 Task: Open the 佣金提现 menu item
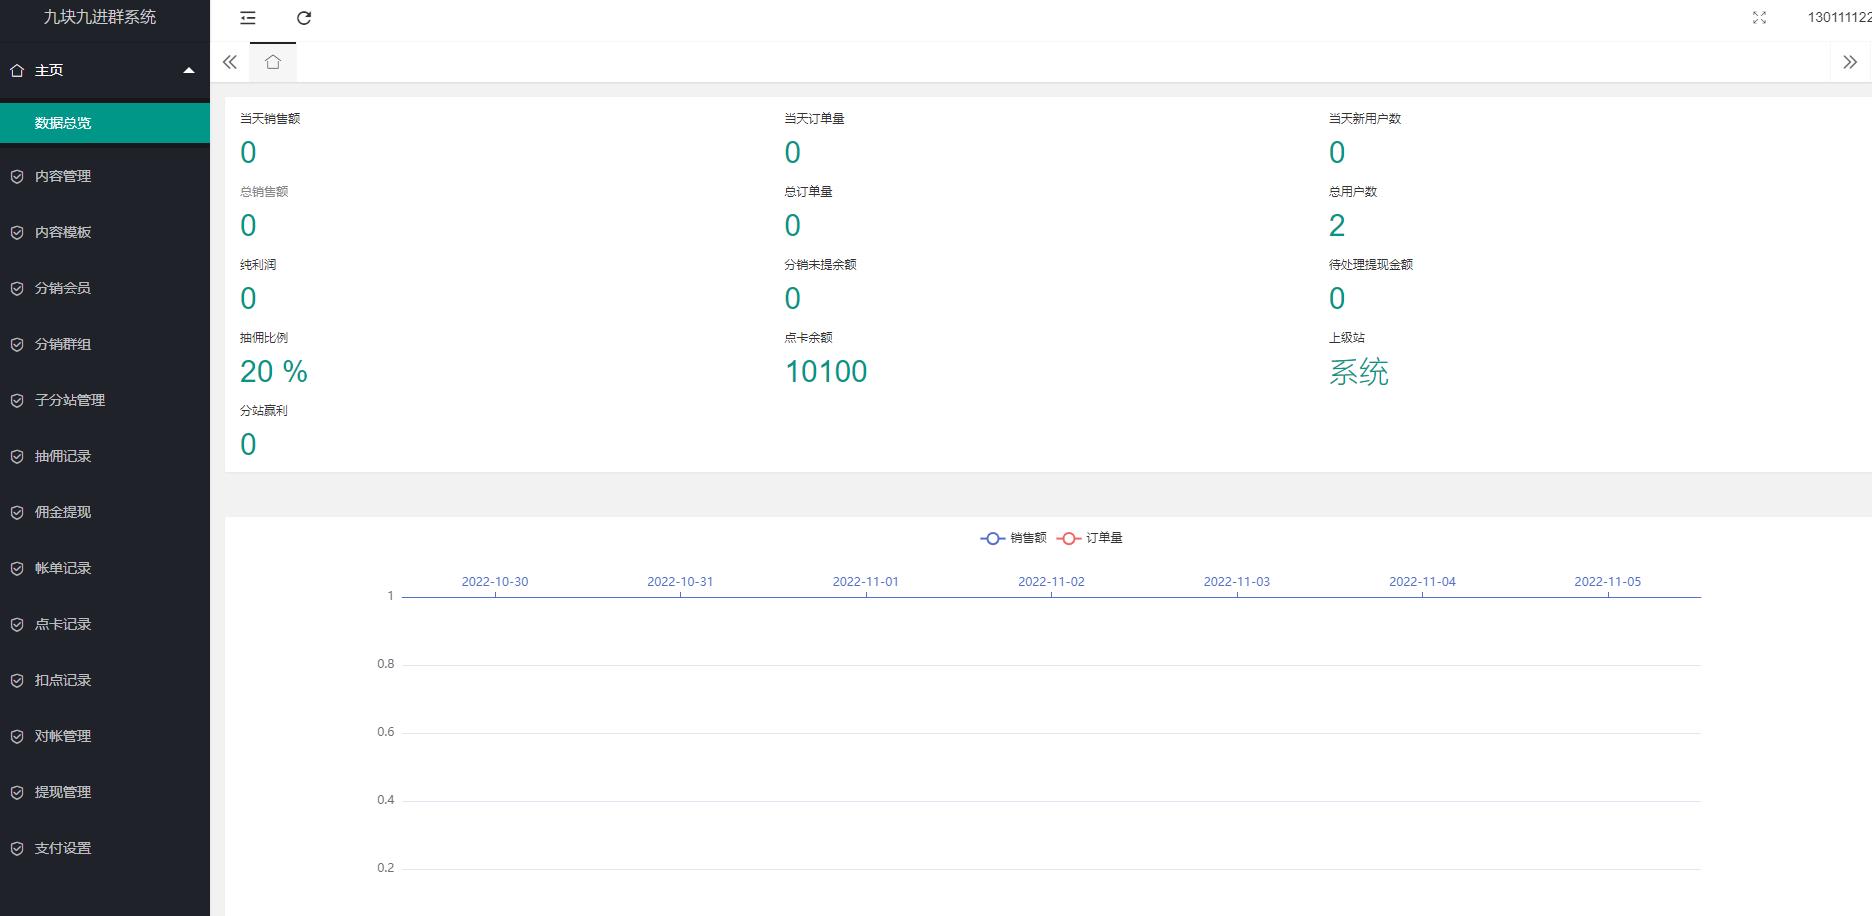pyautogui.click(x=63, y=512)
